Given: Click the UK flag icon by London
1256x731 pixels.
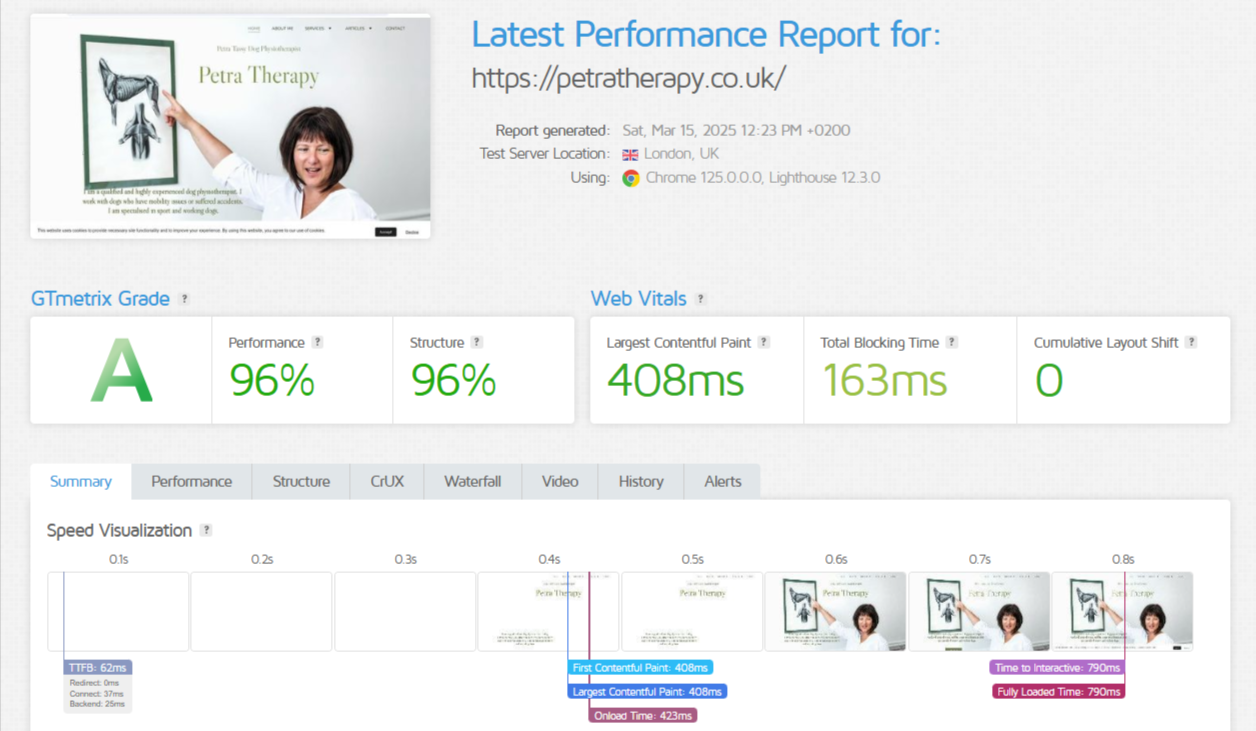Looking at the screenshot, I should [630, 155].
